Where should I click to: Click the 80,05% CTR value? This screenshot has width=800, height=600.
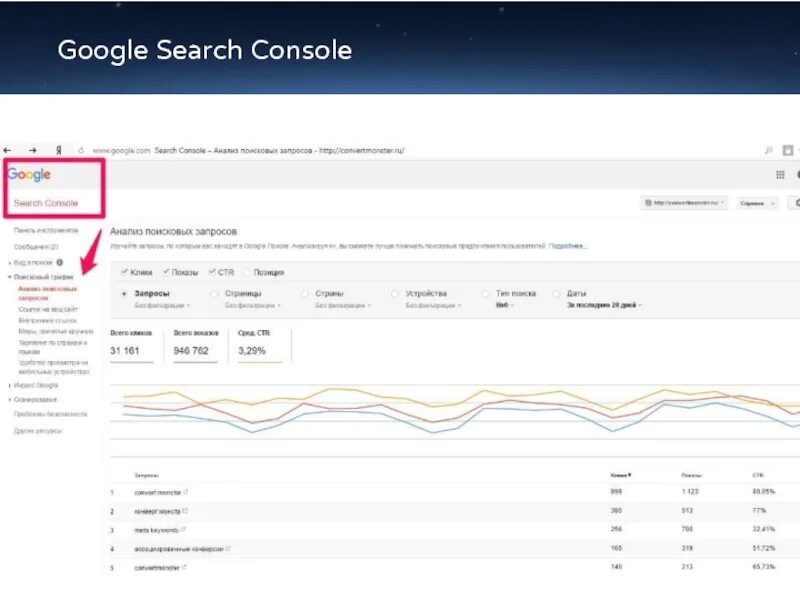pyautogui.click(x=763, y=491)
